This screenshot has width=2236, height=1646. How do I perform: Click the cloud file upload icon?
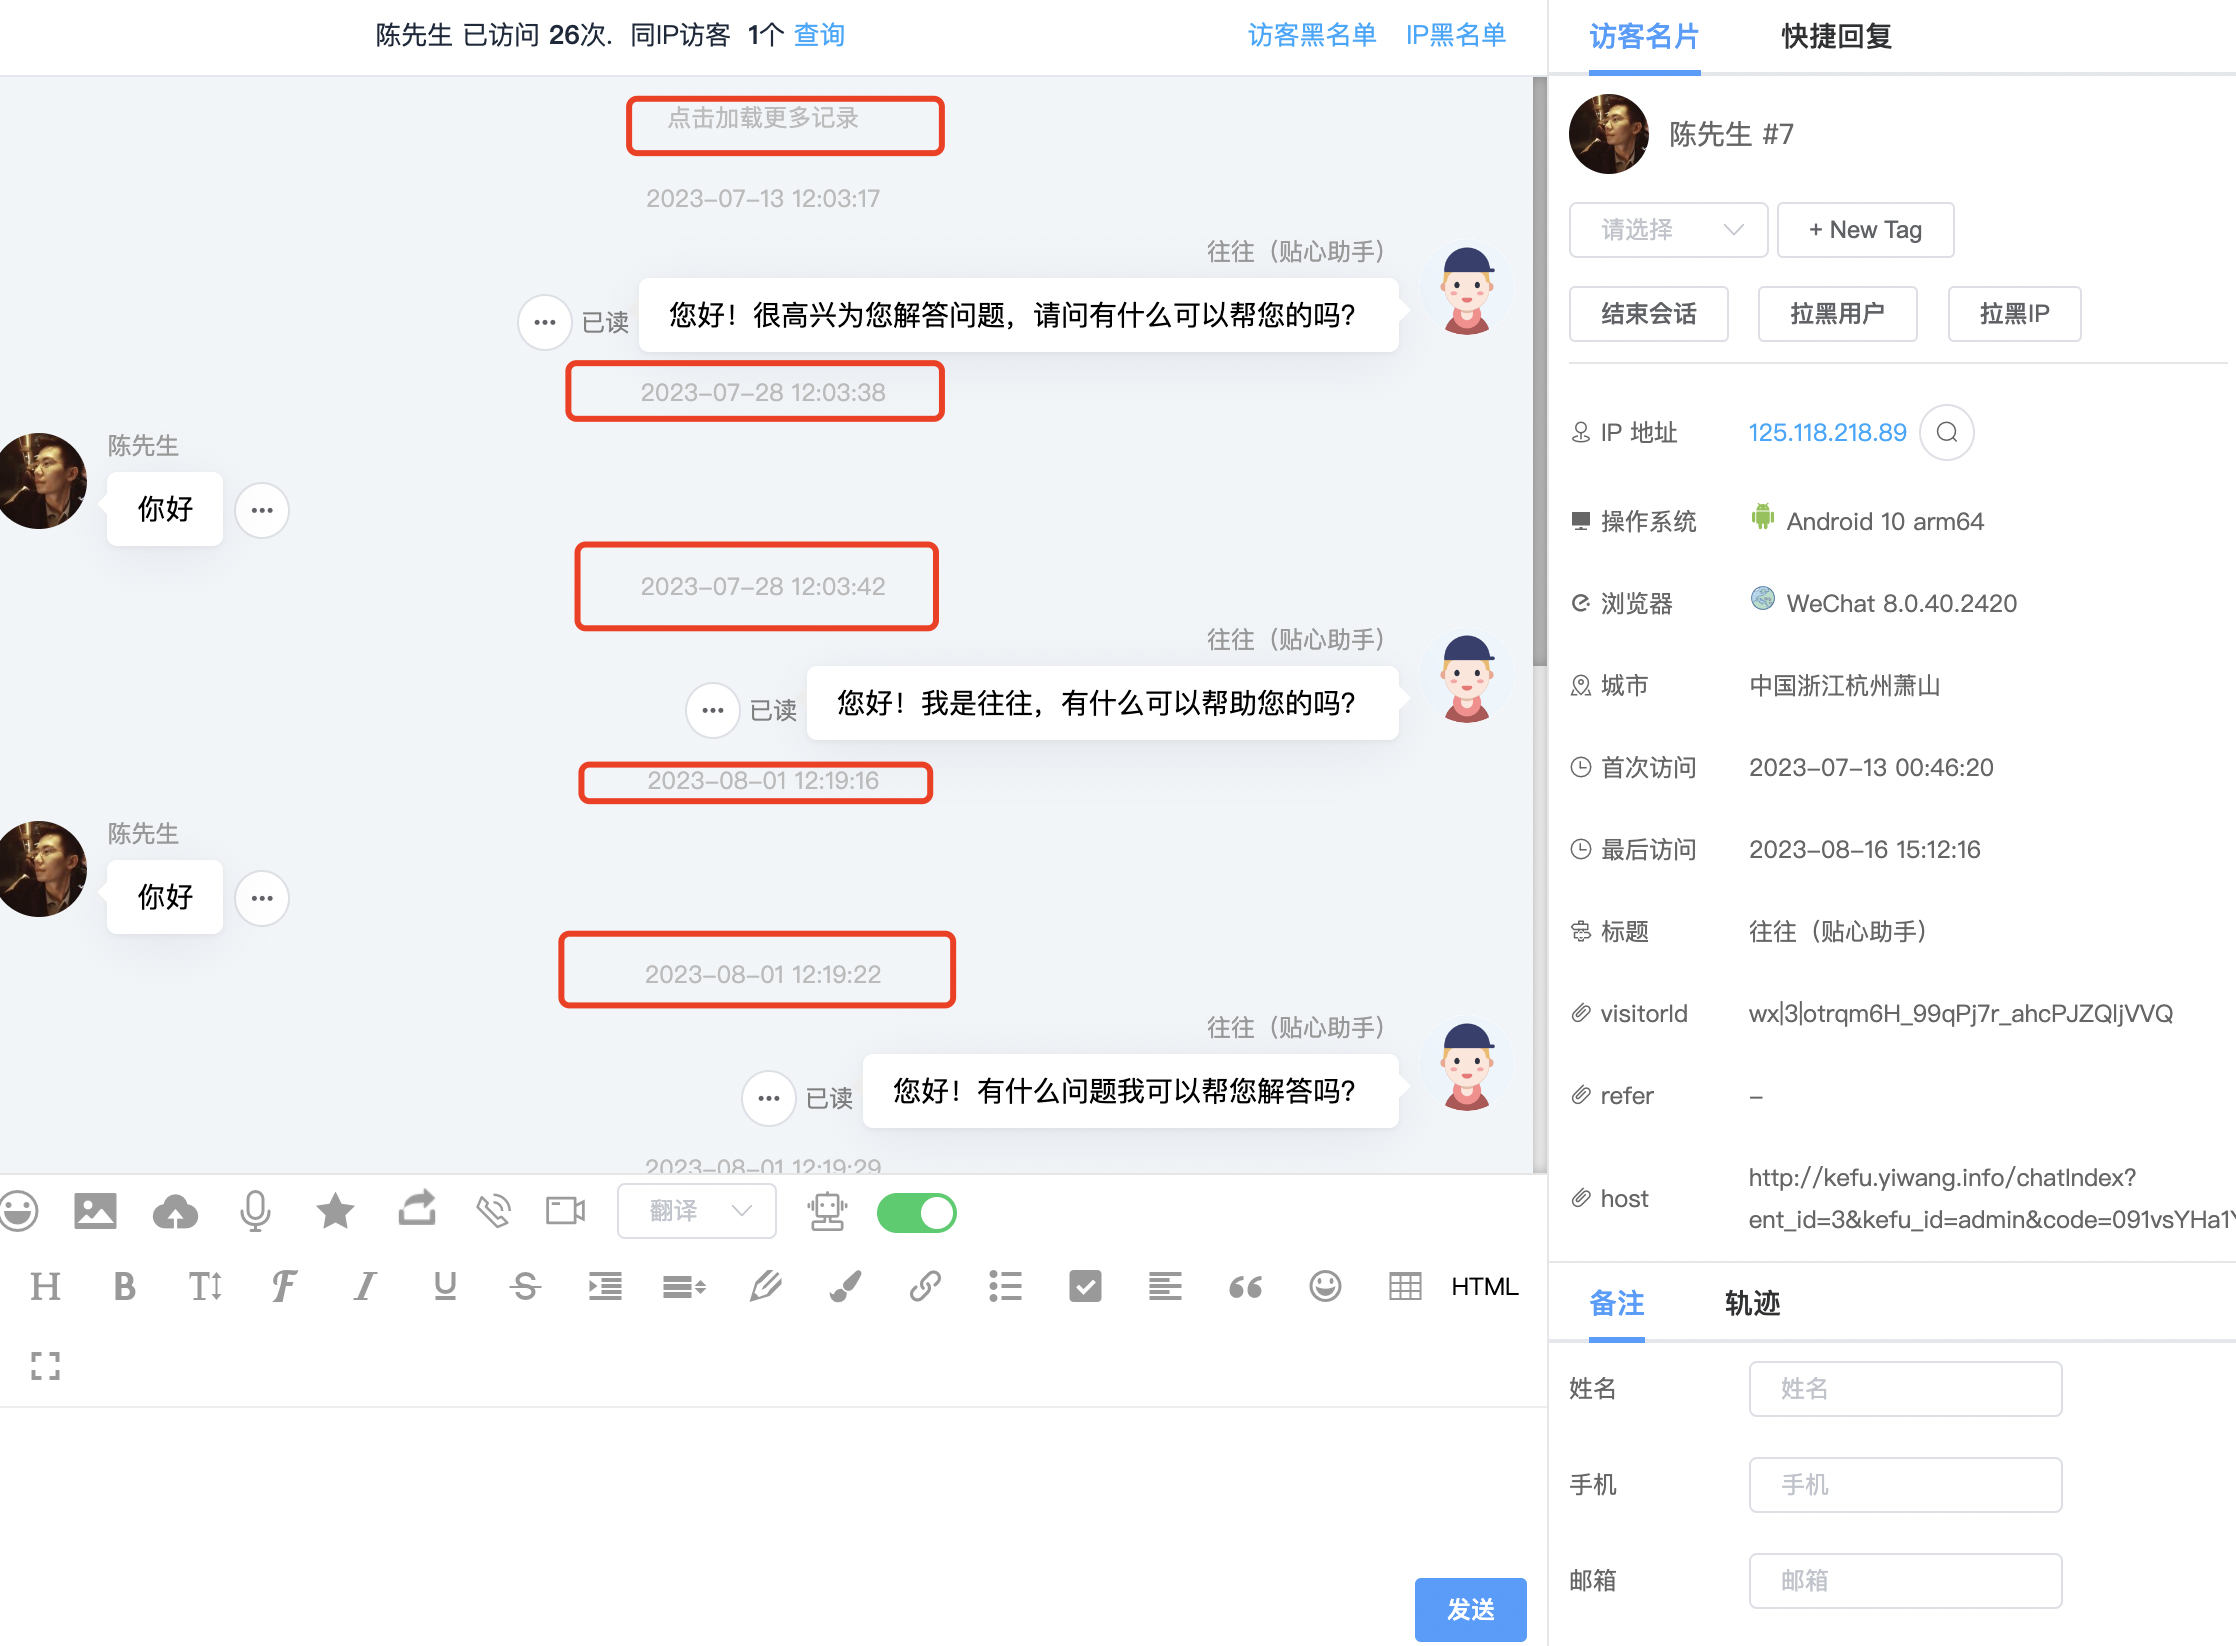tap(175, 1211)
